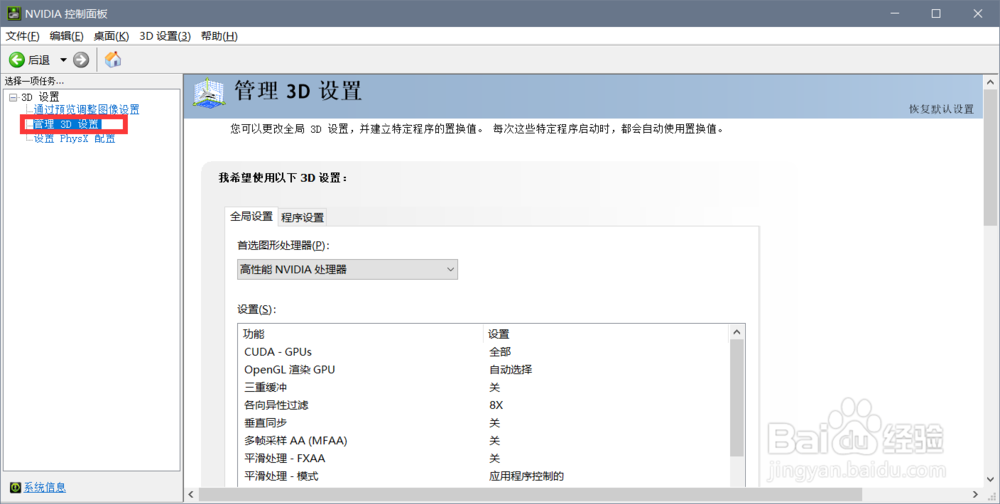This screenshot has width=1000, height=504.
Task: Select 通过预览调整图像设置 in the task tree
Action: click(x=86, y=110)
